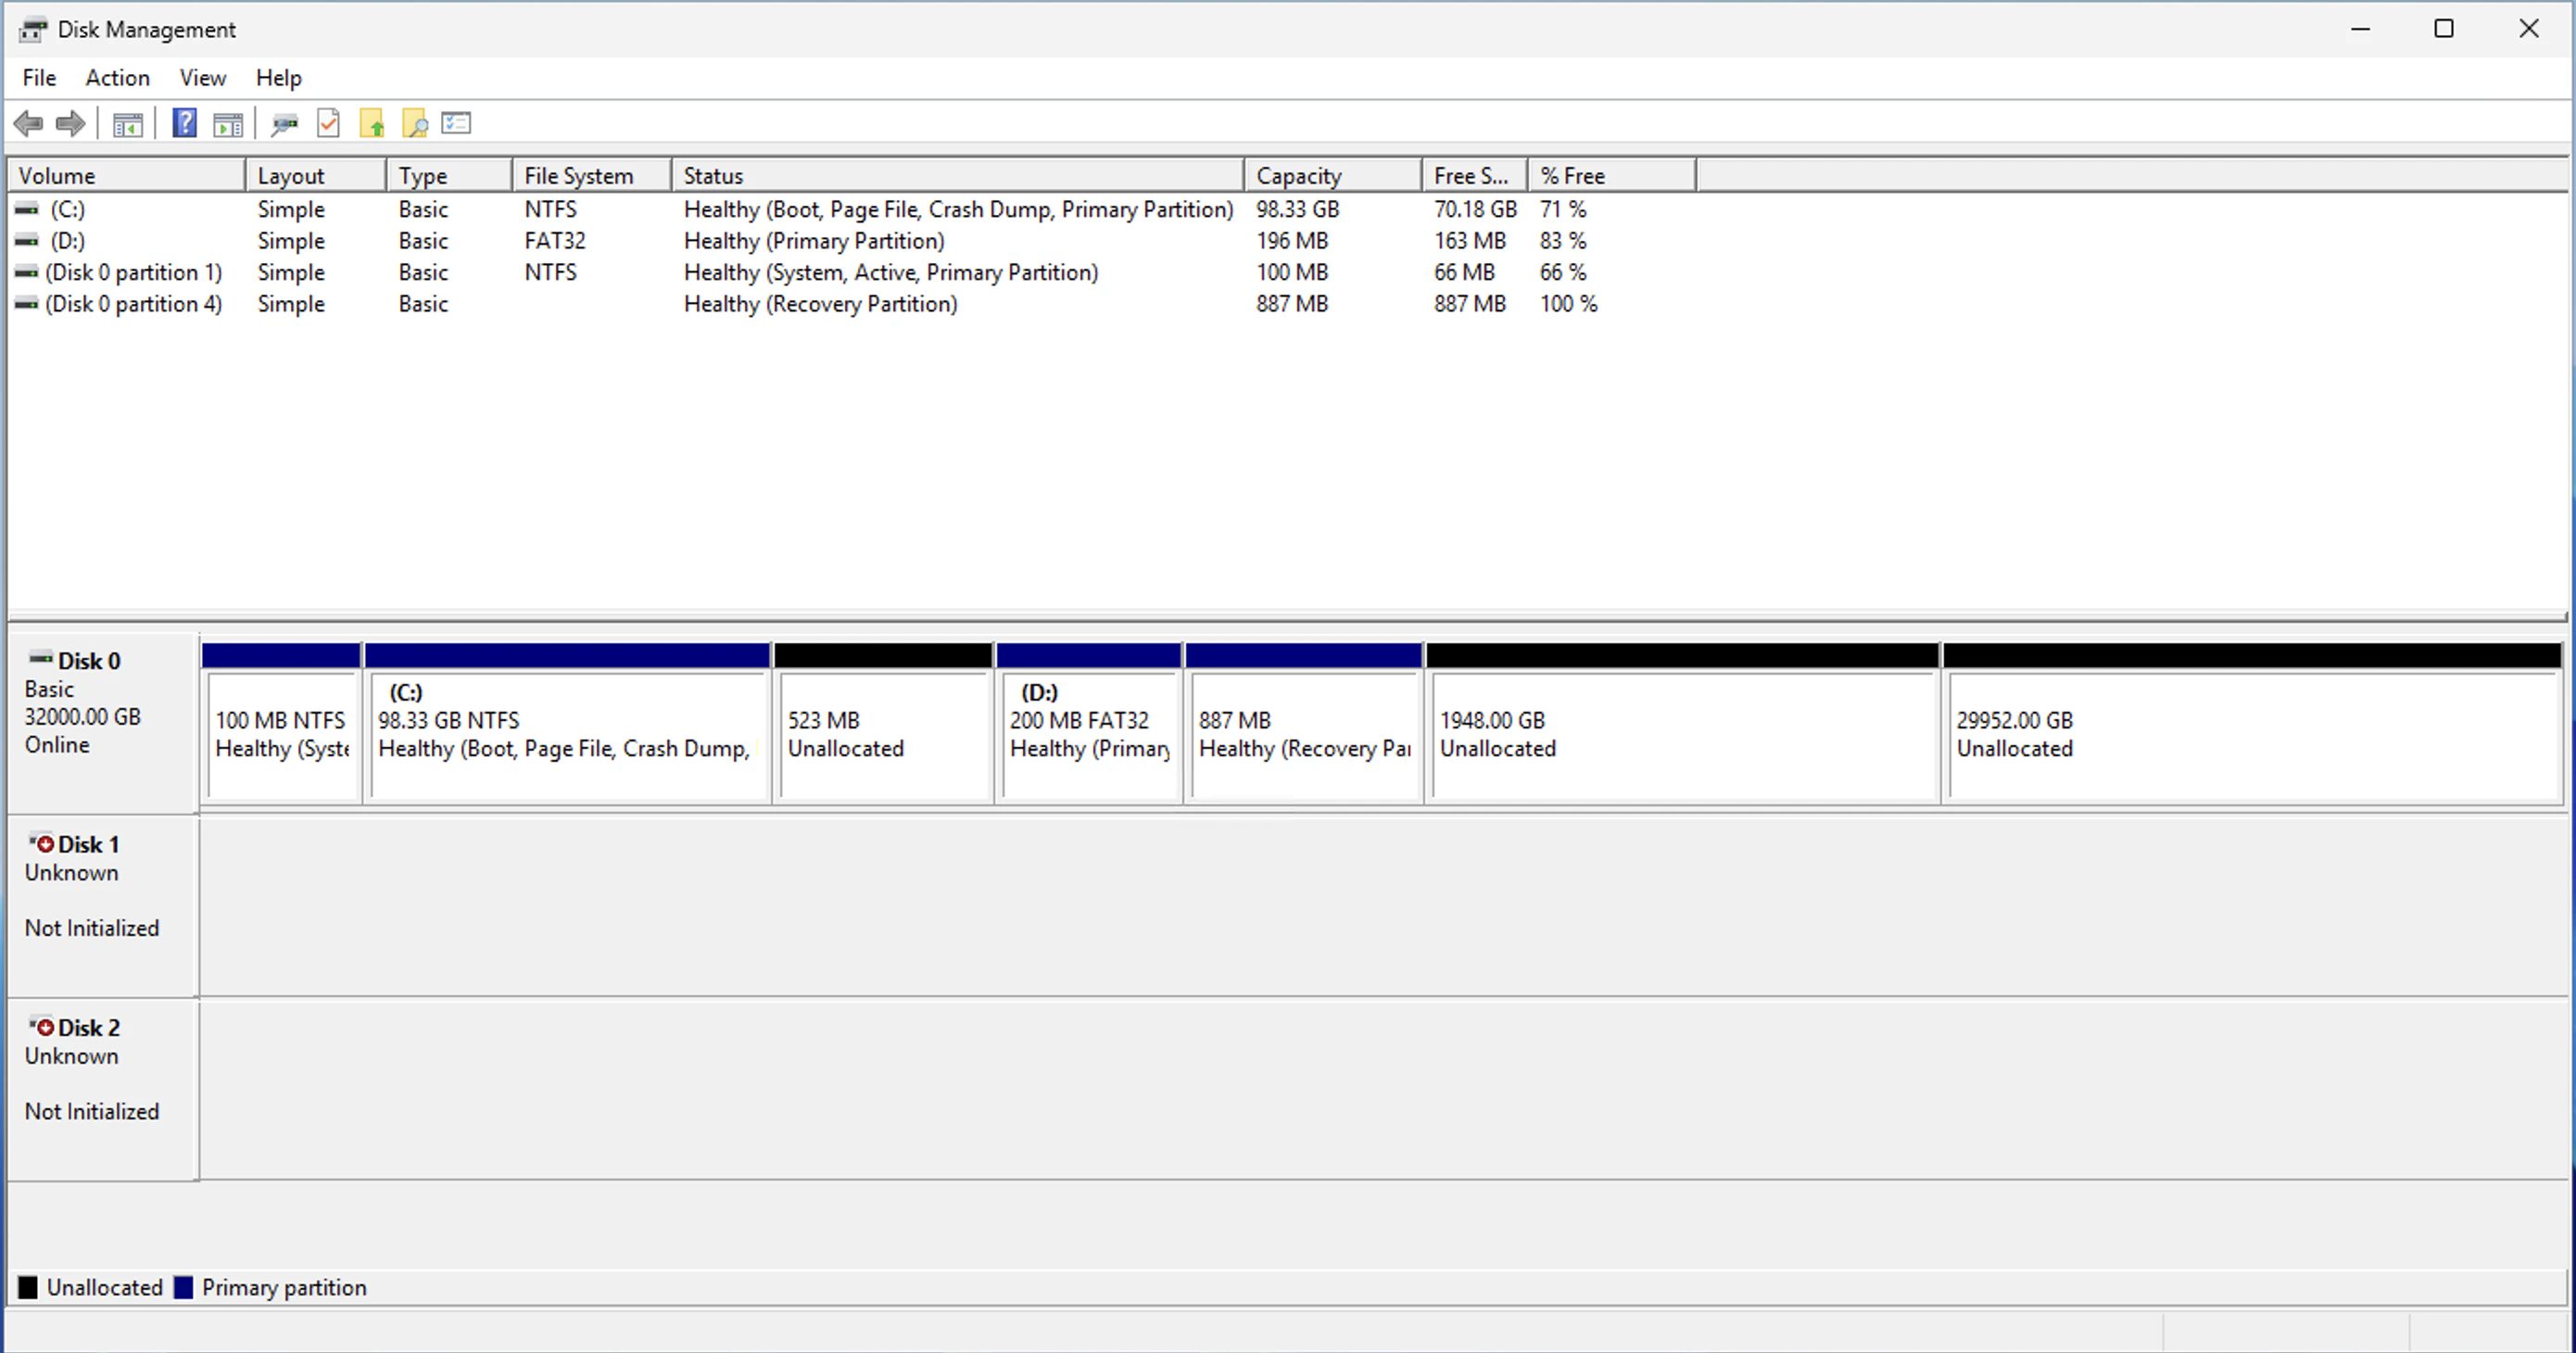Click the drive with magnifier toolbar icon
The image size is (2576, 1353).
coord(285,124)
